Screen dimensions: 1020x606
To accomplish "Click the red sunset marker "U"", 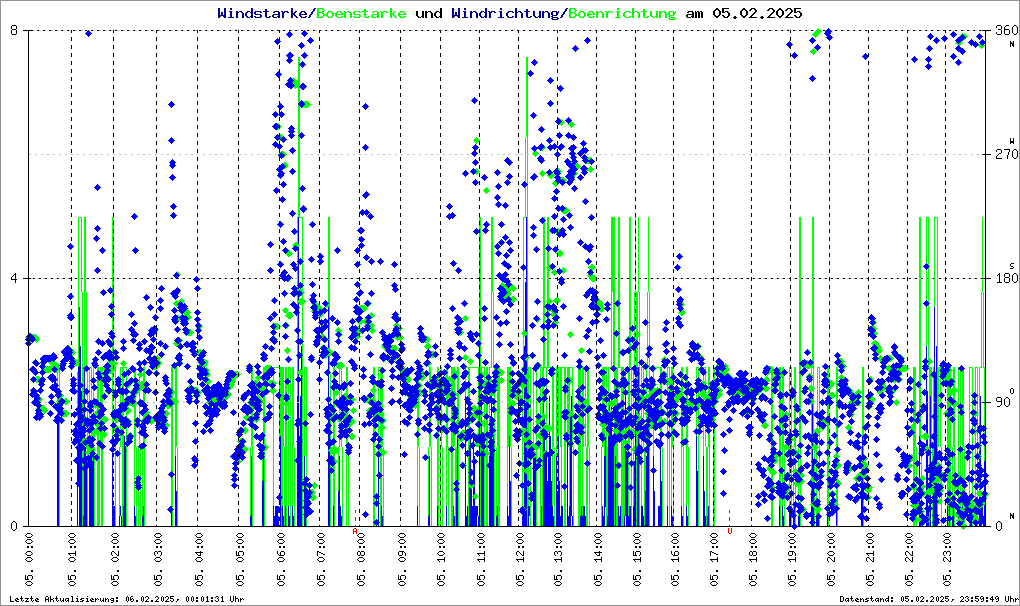I will pos(730,532).
